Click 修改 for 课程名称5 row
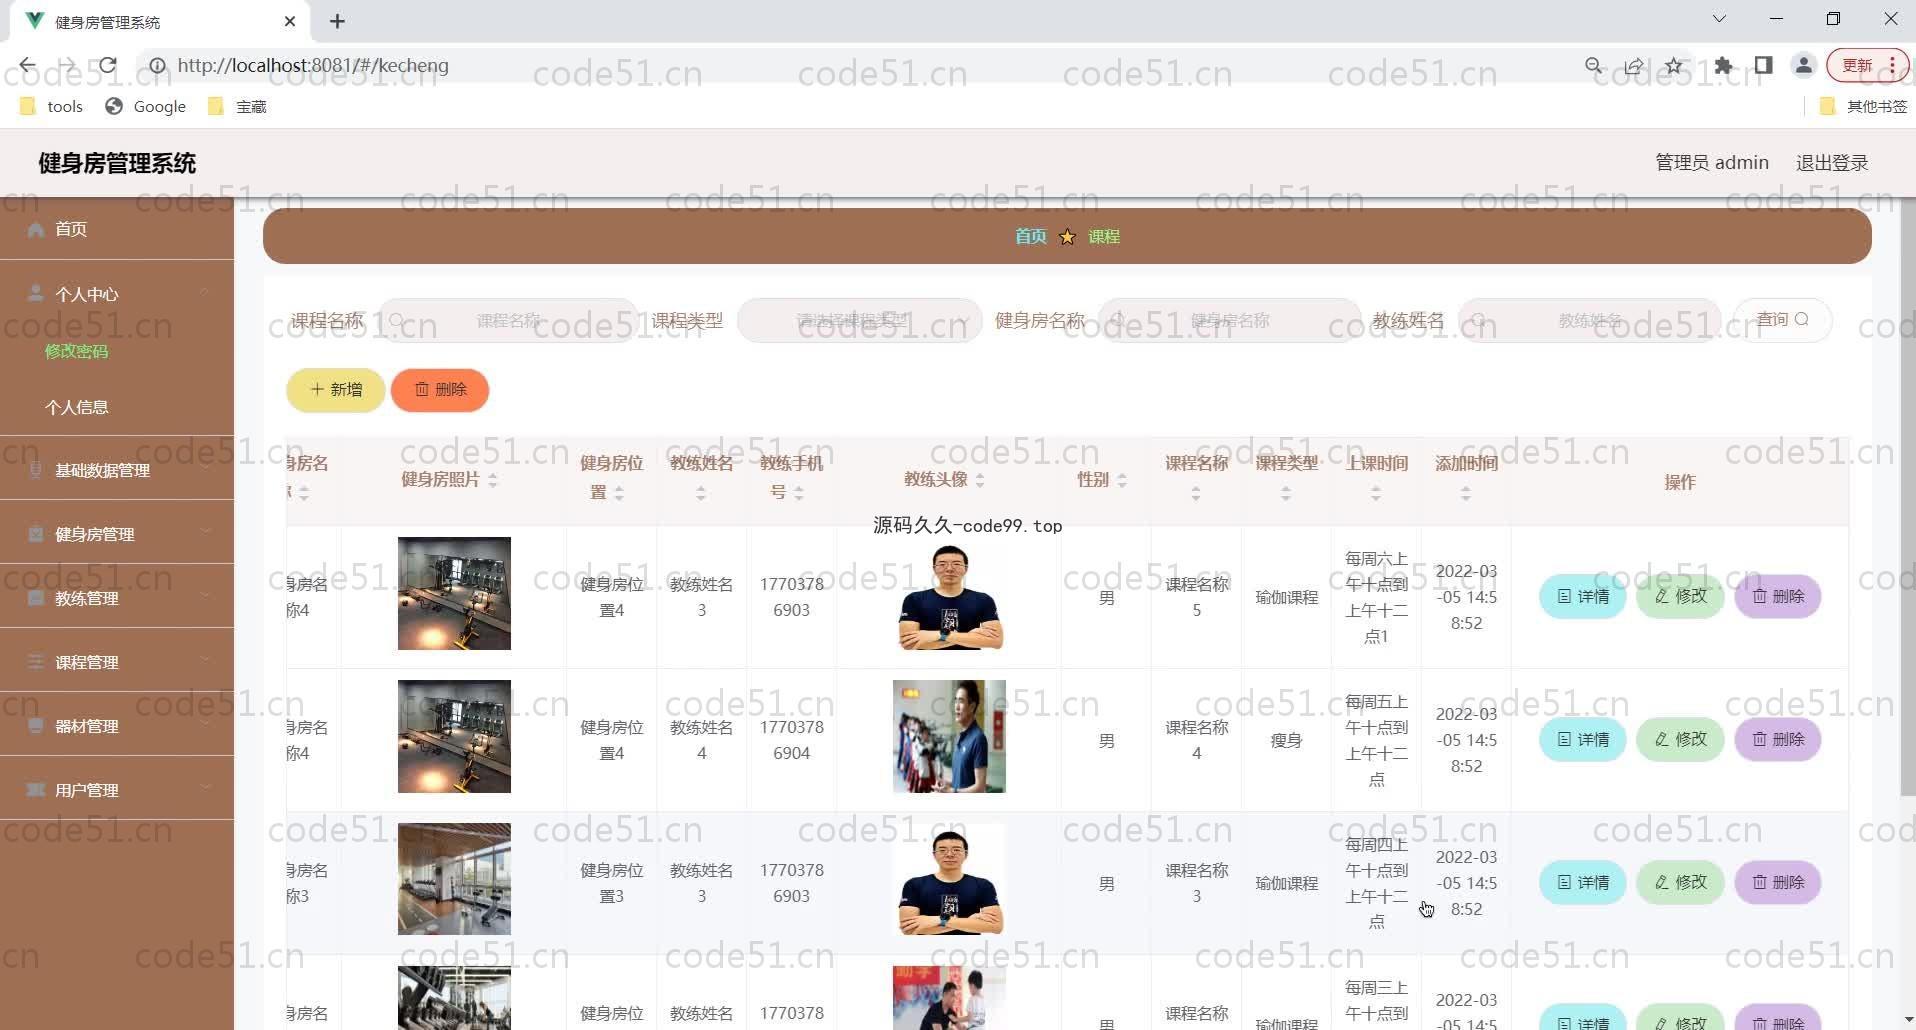Image resolution: width=1916 pixels, height=1030 pixels. tap(1680, 596)
